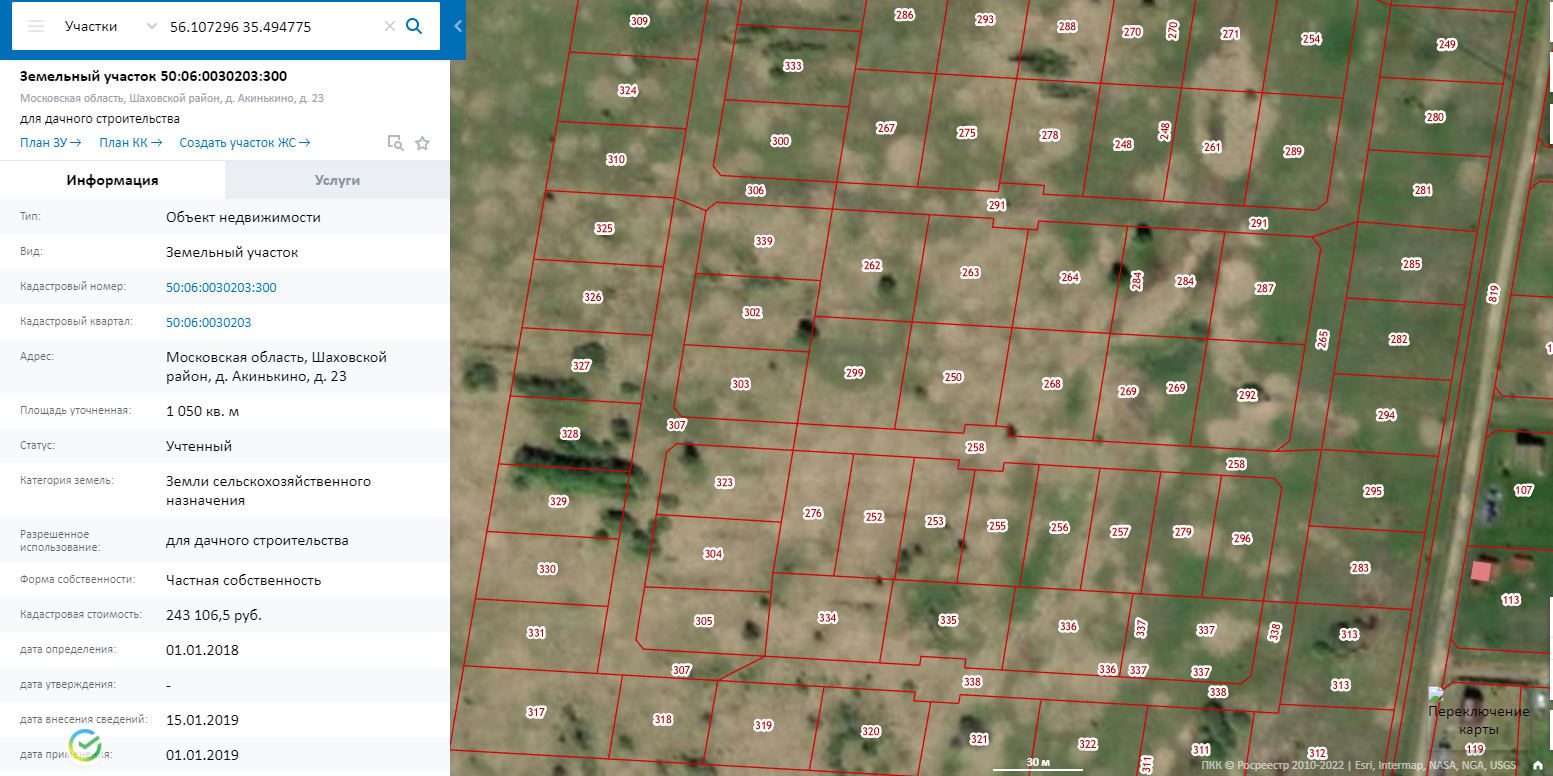
Task: Click the home icon at bottom-right corner
Action: 1537,765
